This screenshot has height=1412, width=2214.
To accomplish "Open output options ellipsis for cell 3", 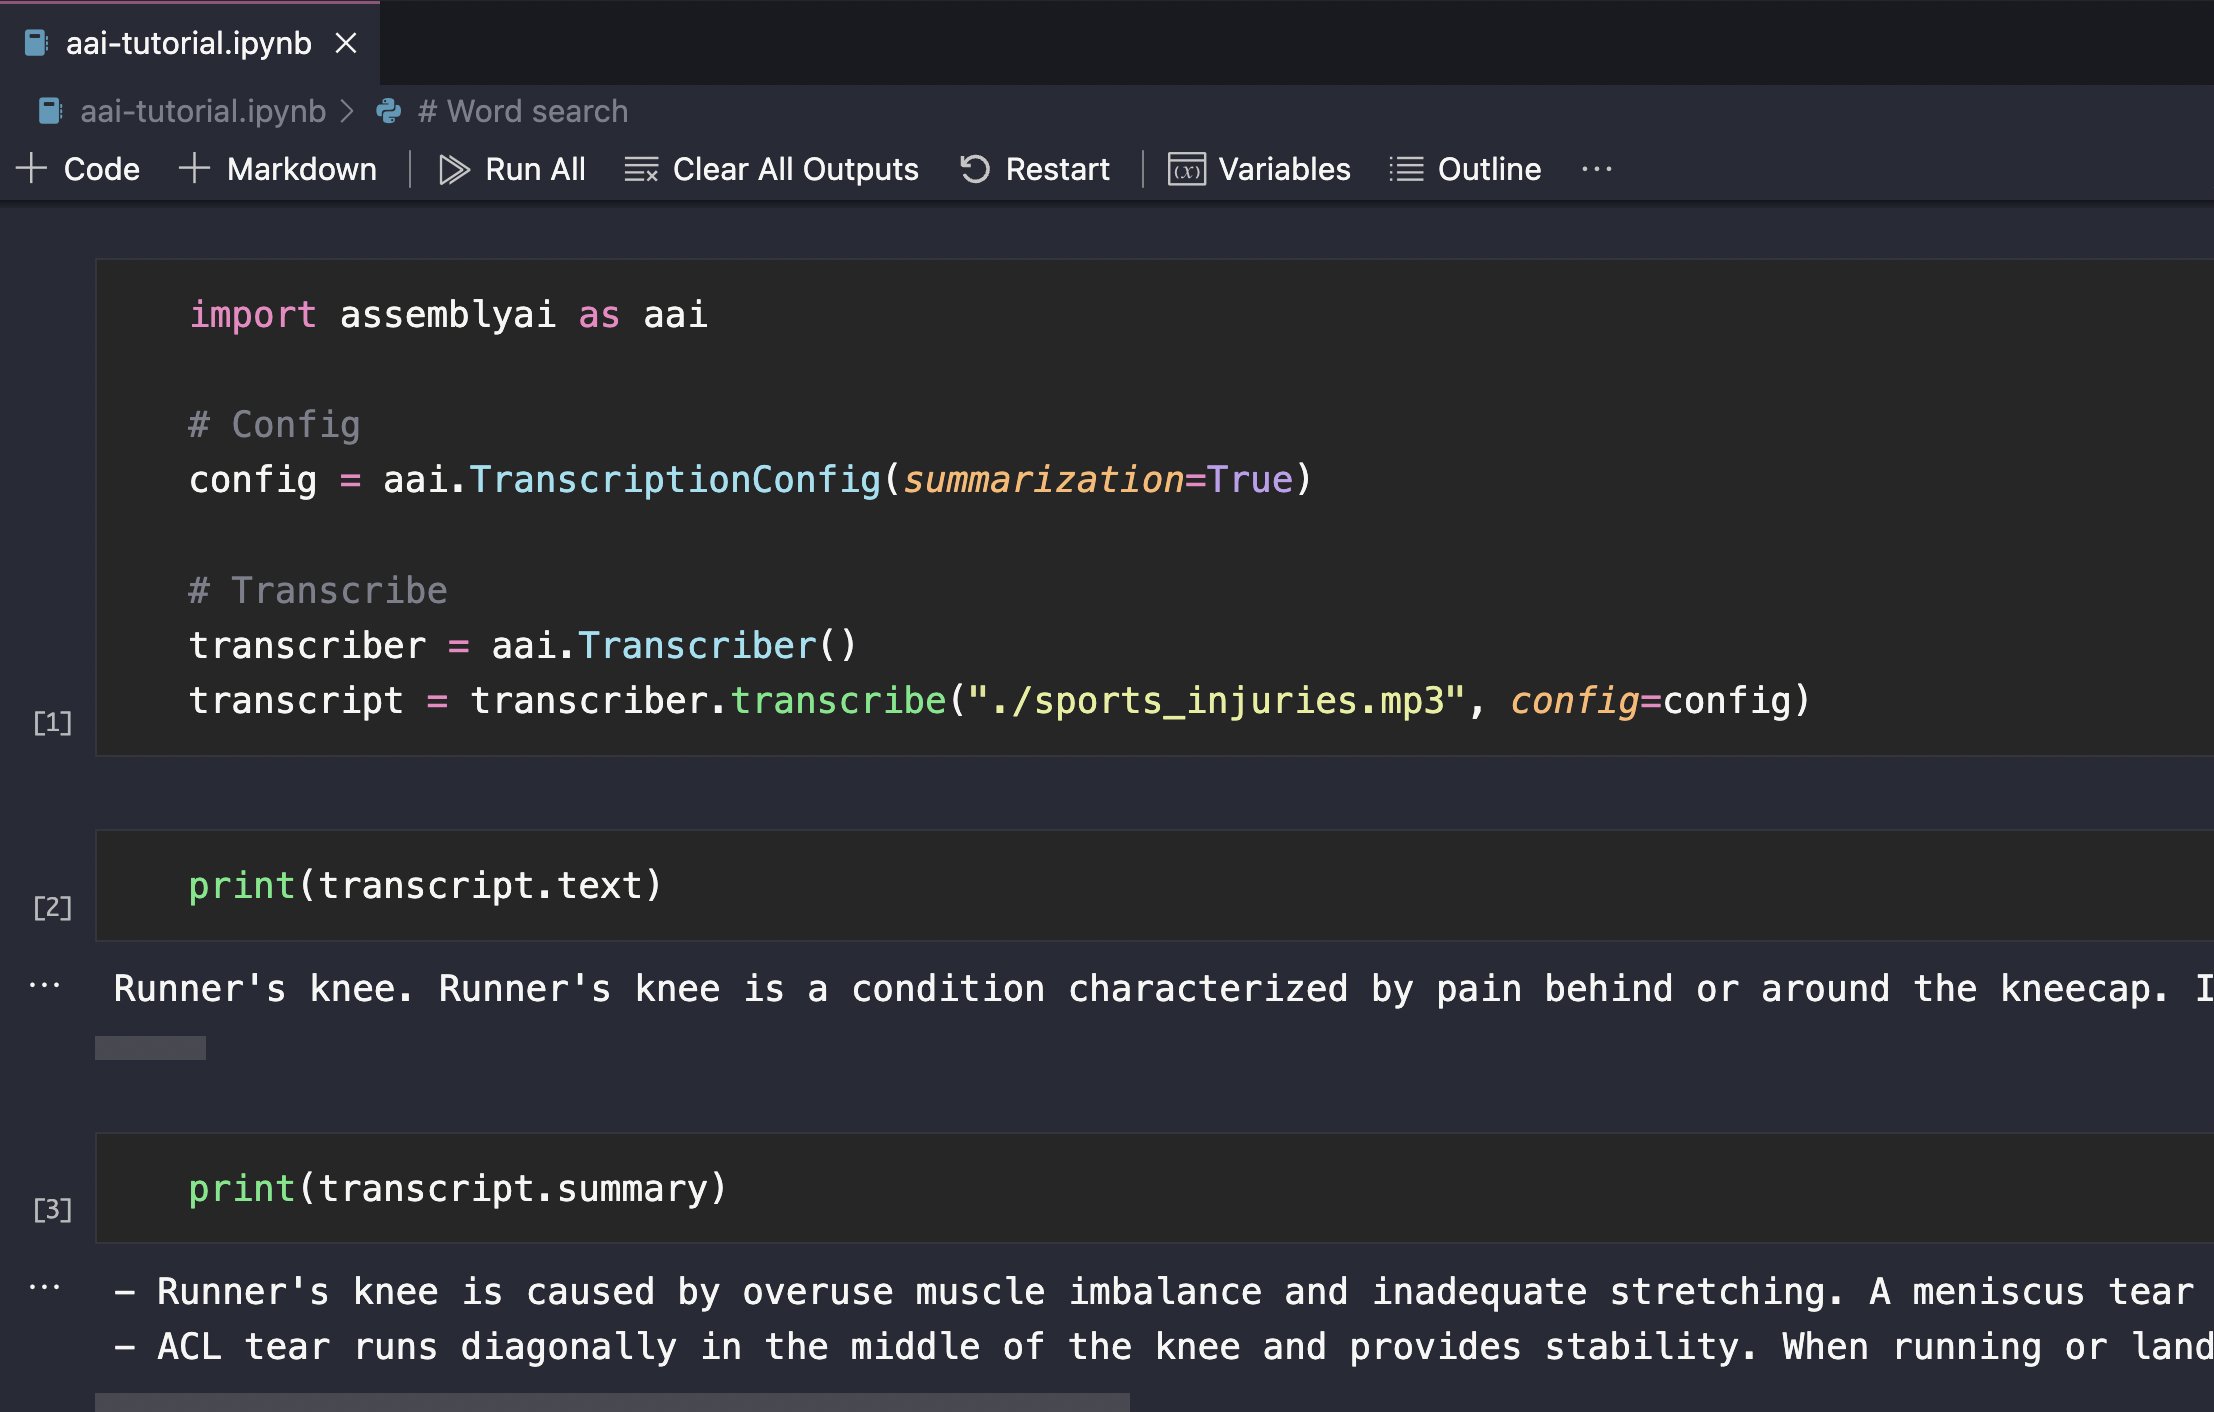I will 45,1288.
